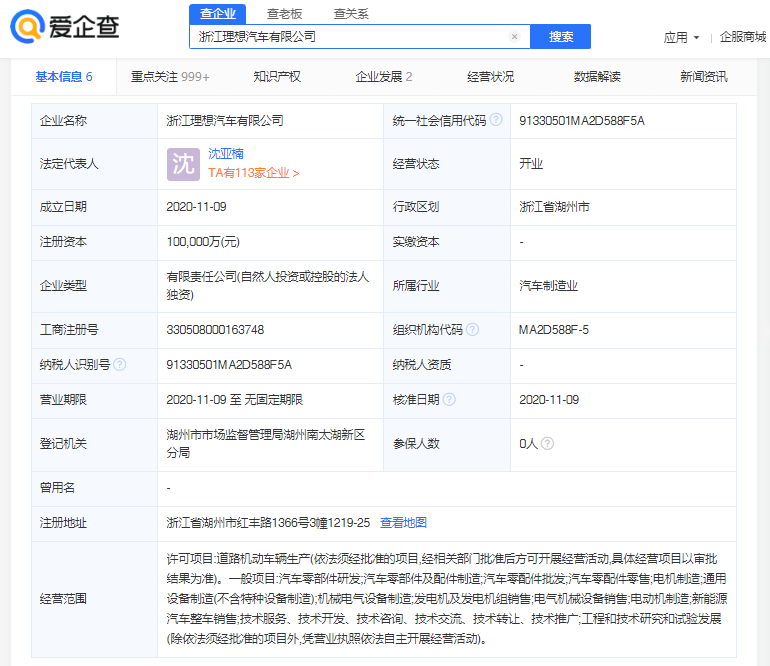Viewport: 770px width, 666px height.
Task: Select the 查企业 search tab
Action: coord(218,14)
